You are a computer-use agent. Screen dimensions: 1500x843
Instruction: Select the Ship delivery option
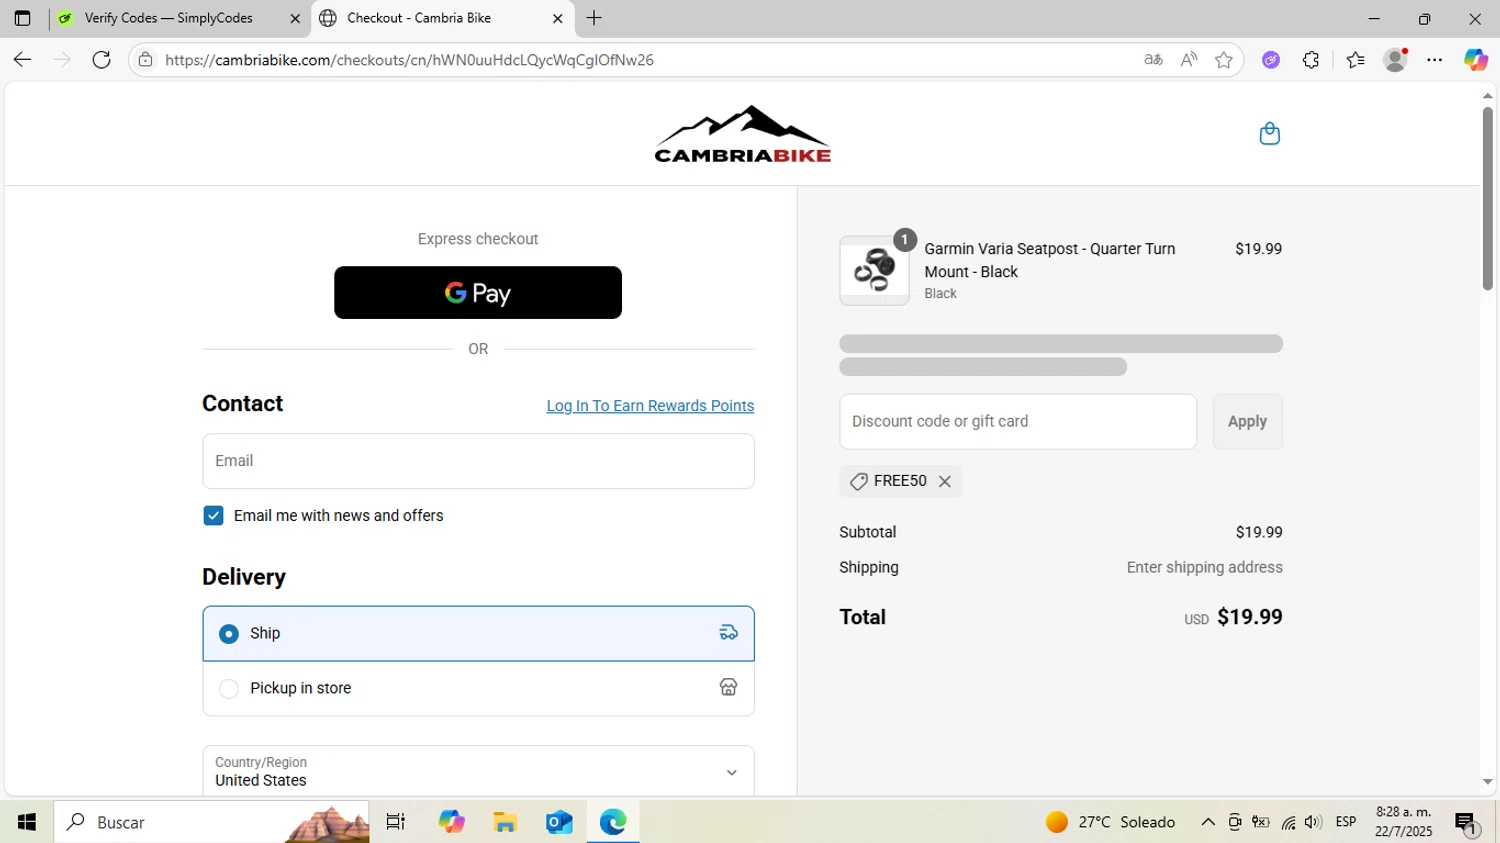coord(478,633)
